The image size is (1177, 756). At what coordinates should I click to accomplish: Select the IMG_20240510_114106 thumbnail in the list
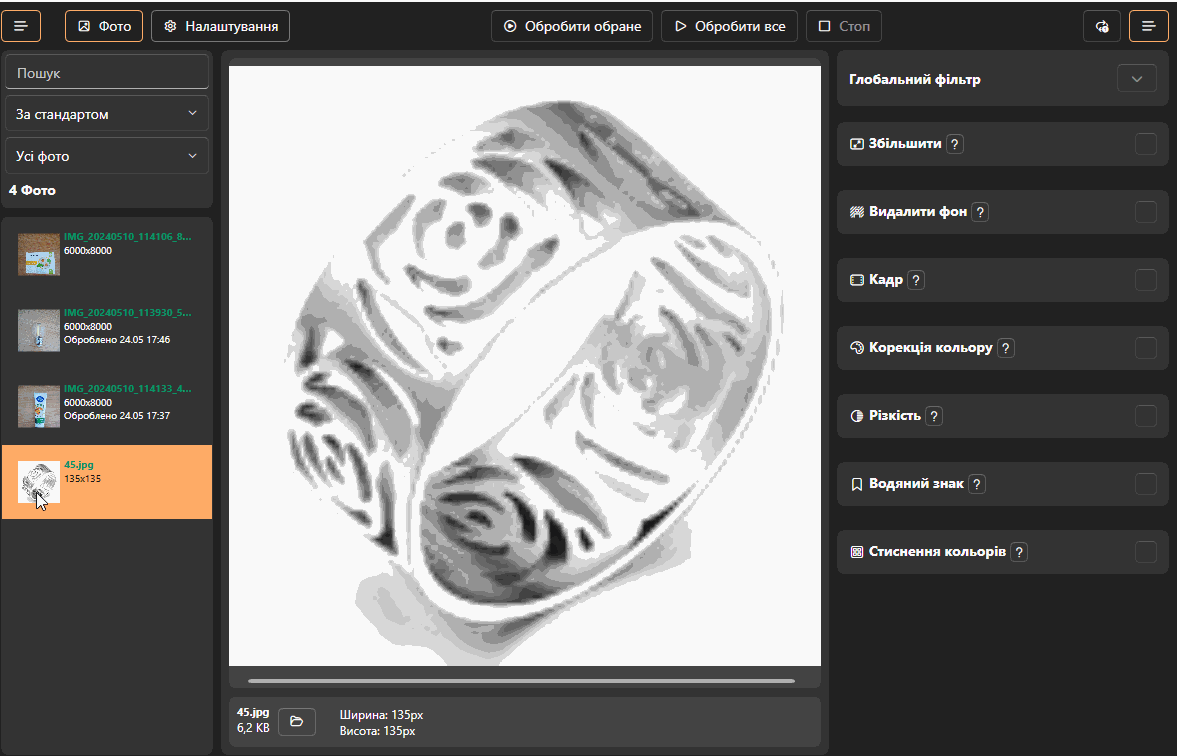tap(107, 254)
